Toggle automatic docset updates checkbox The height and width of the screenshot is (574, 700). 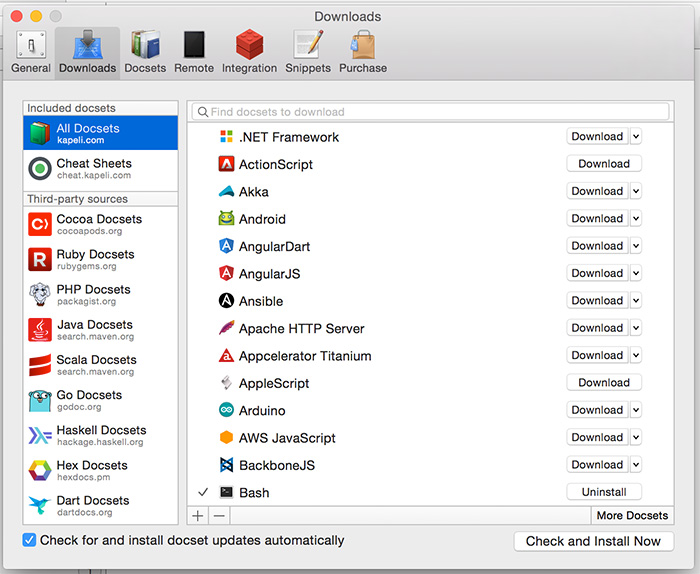point(29,540)
